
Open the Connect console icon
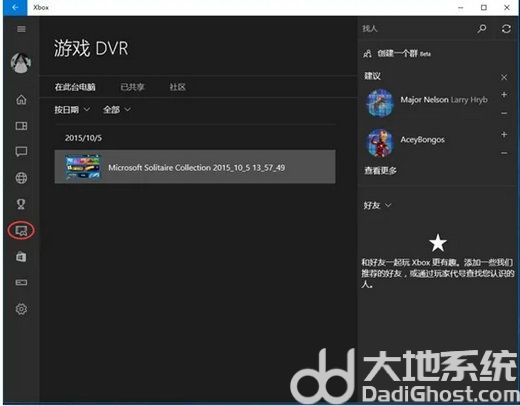[21, 283]
